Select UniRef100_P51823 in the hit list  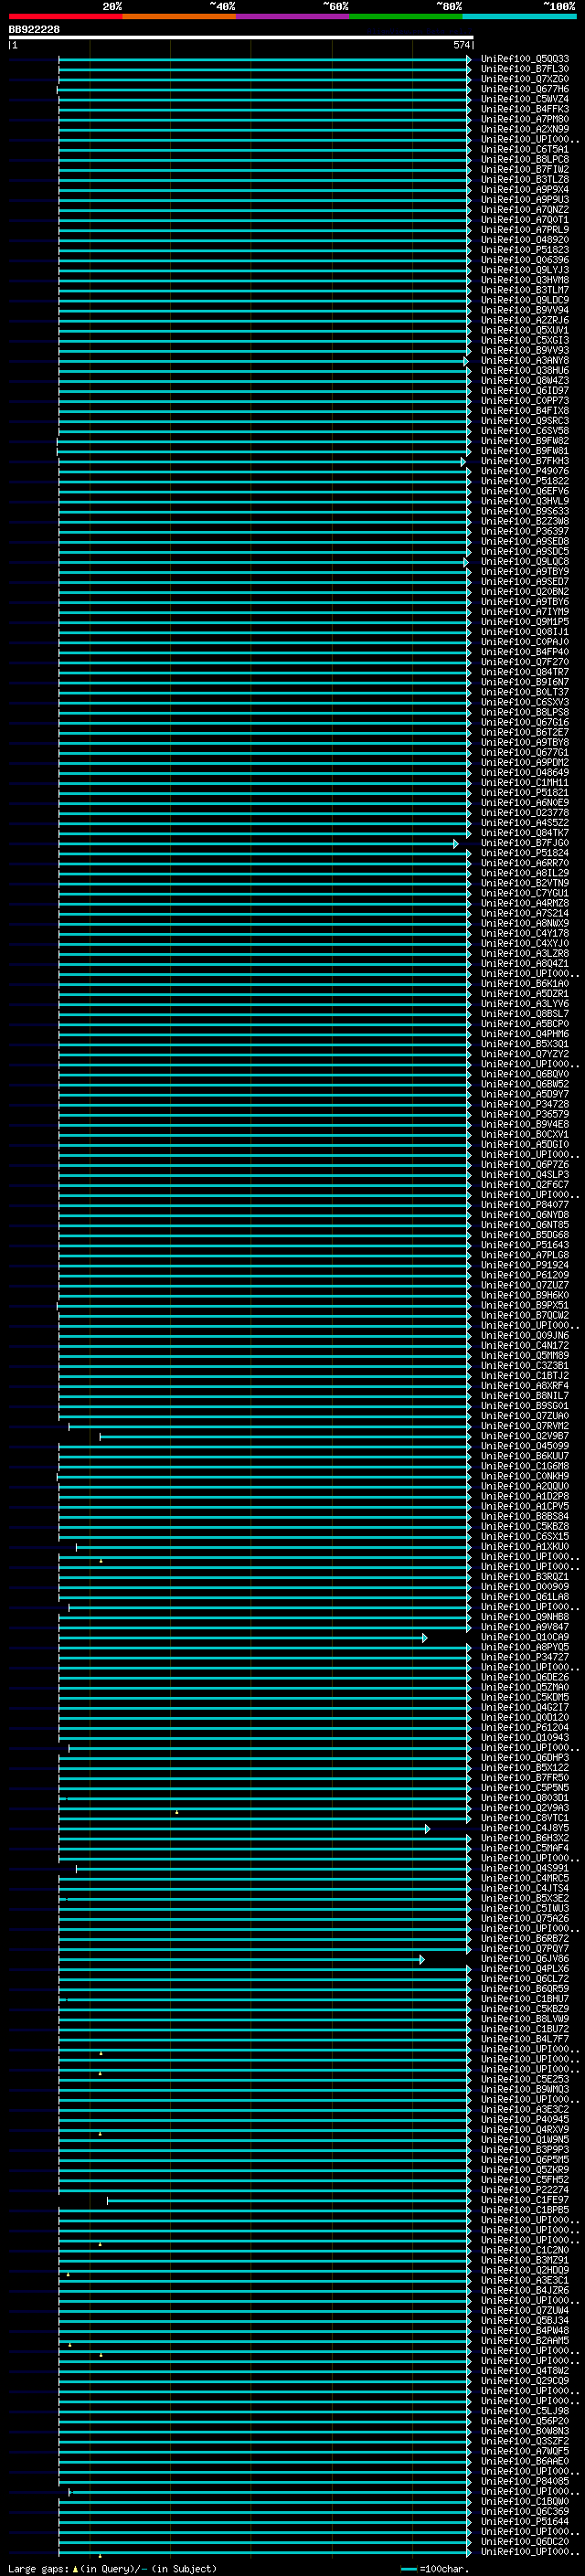tap(525, 250)
